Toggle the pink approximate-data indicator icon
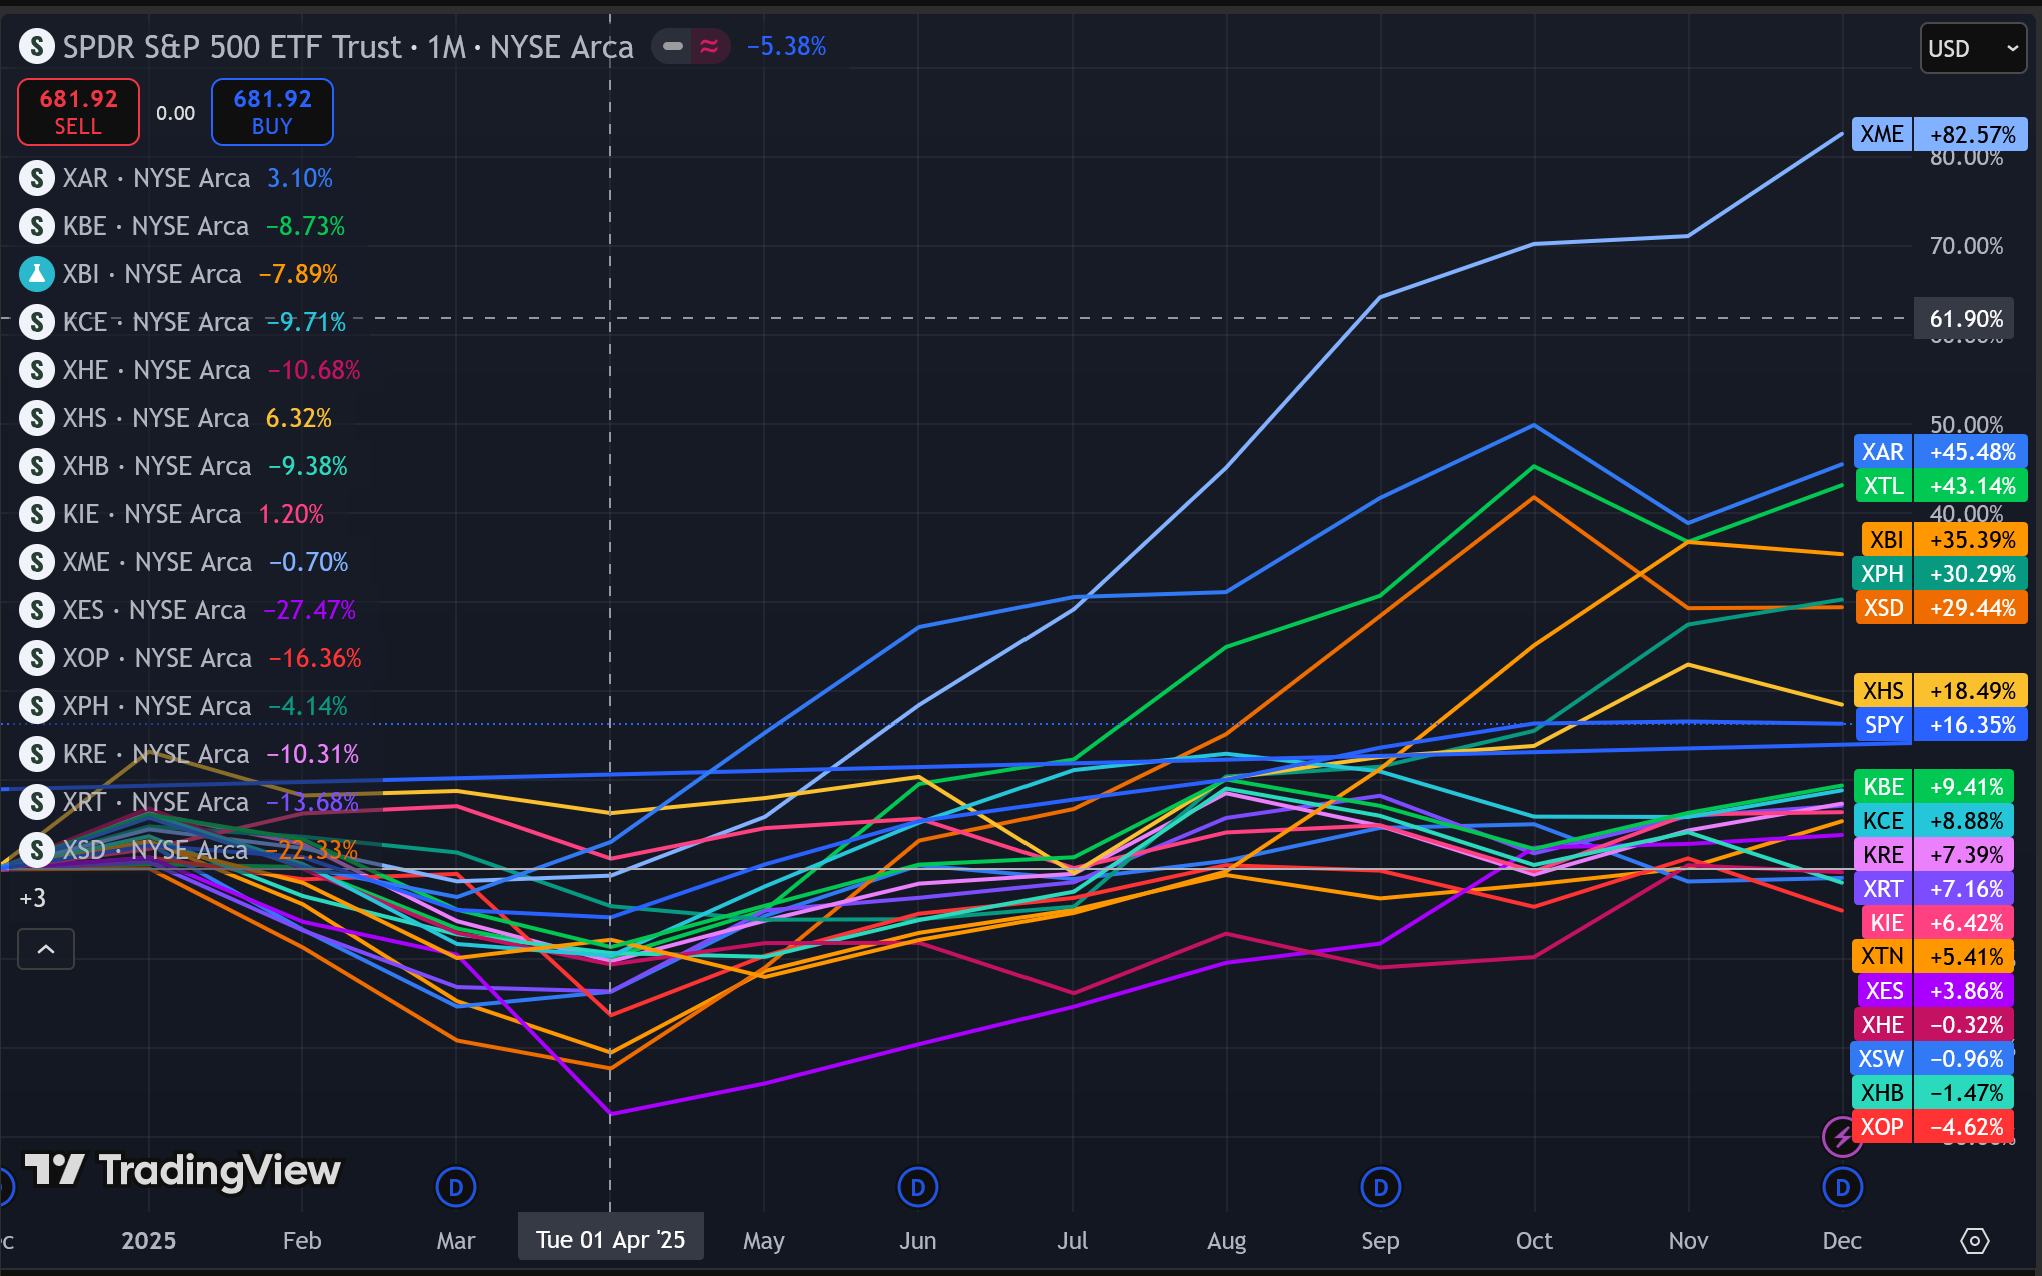2042x1276 pixels. (x=709, y=46)
